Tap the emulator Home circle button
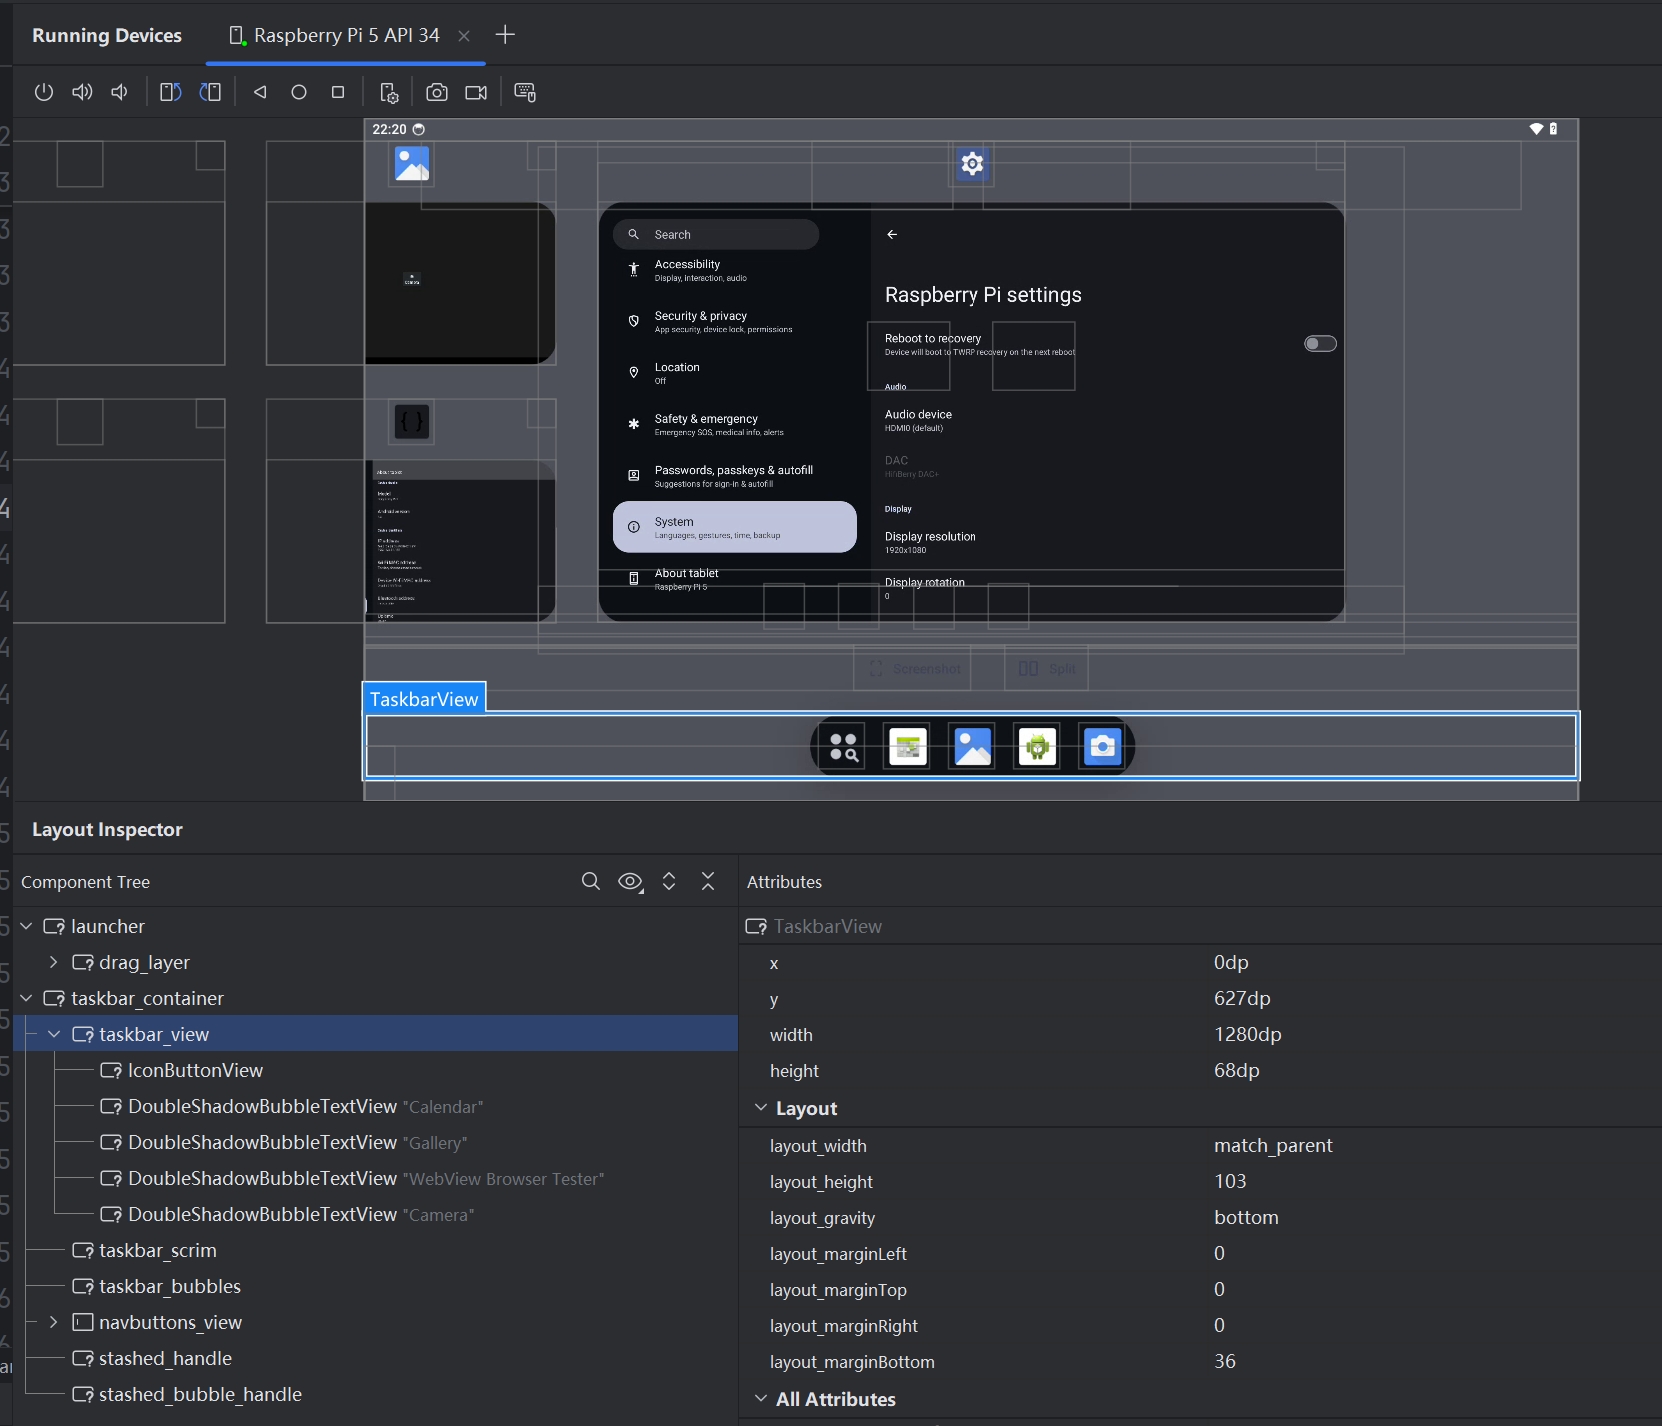1662x1426 pixels. 299,92
